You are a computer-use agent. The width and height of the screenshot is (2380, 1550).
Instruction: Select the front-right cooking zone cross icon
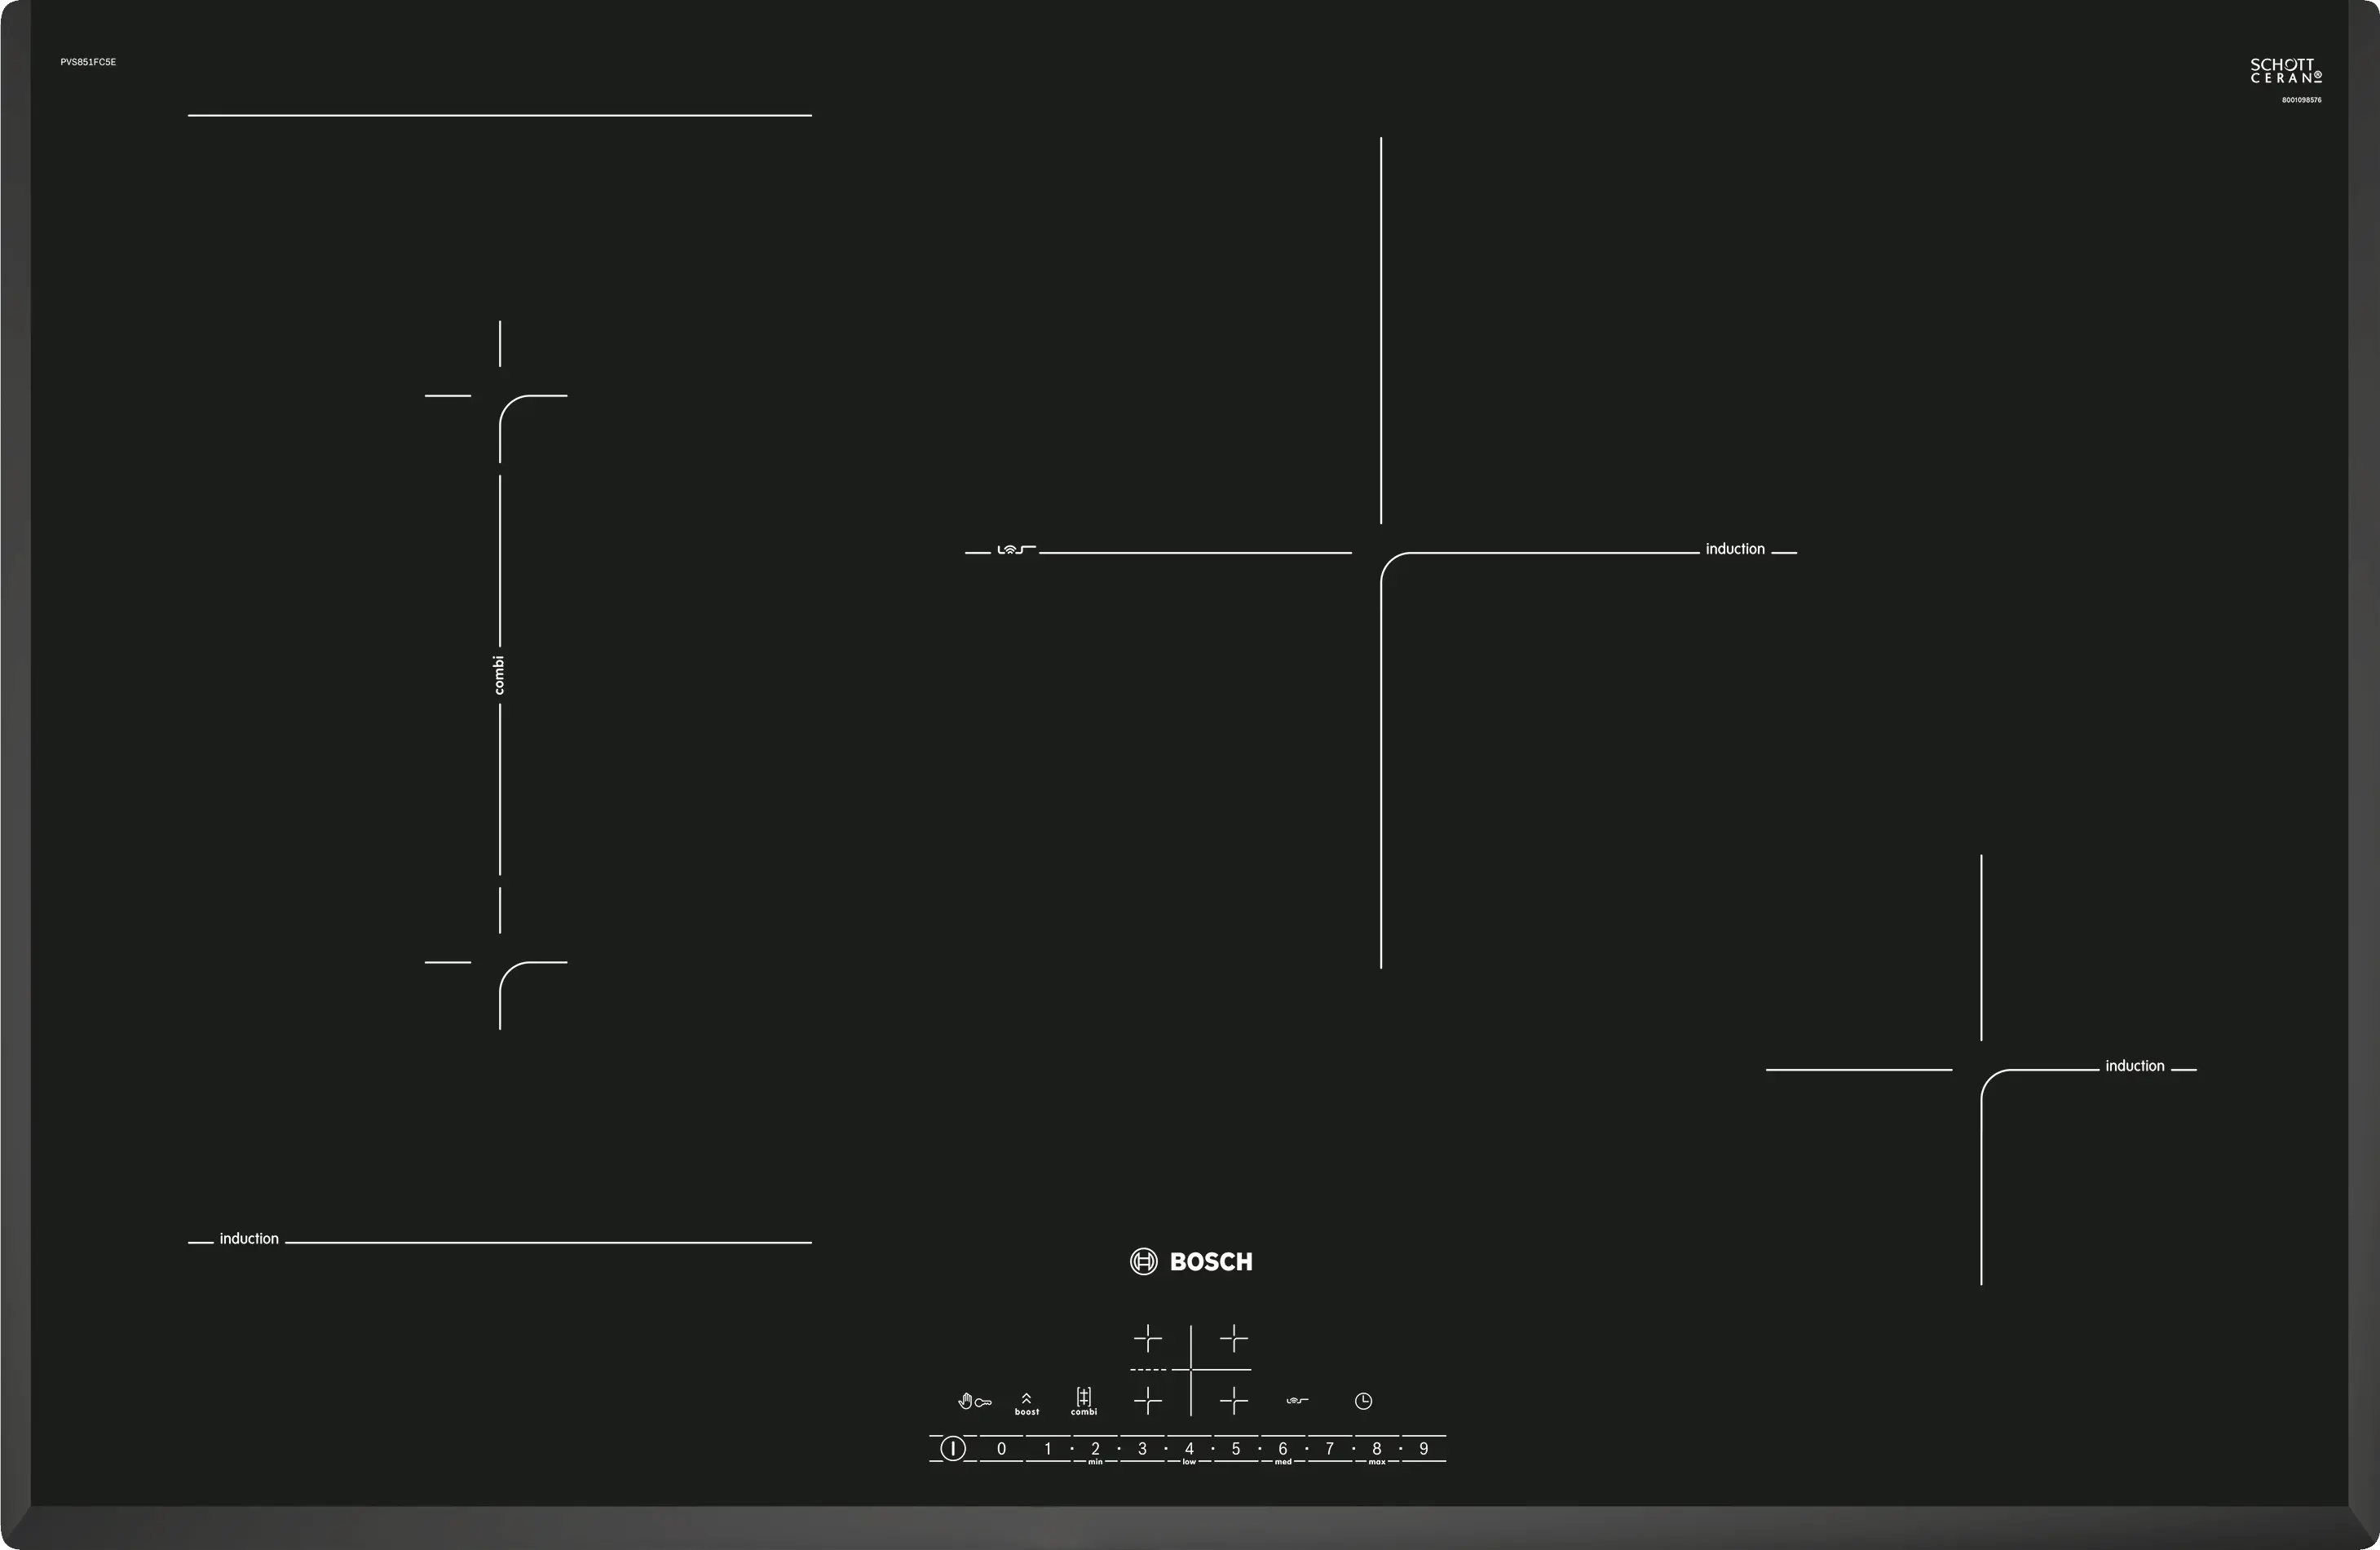point(1234,1401)
